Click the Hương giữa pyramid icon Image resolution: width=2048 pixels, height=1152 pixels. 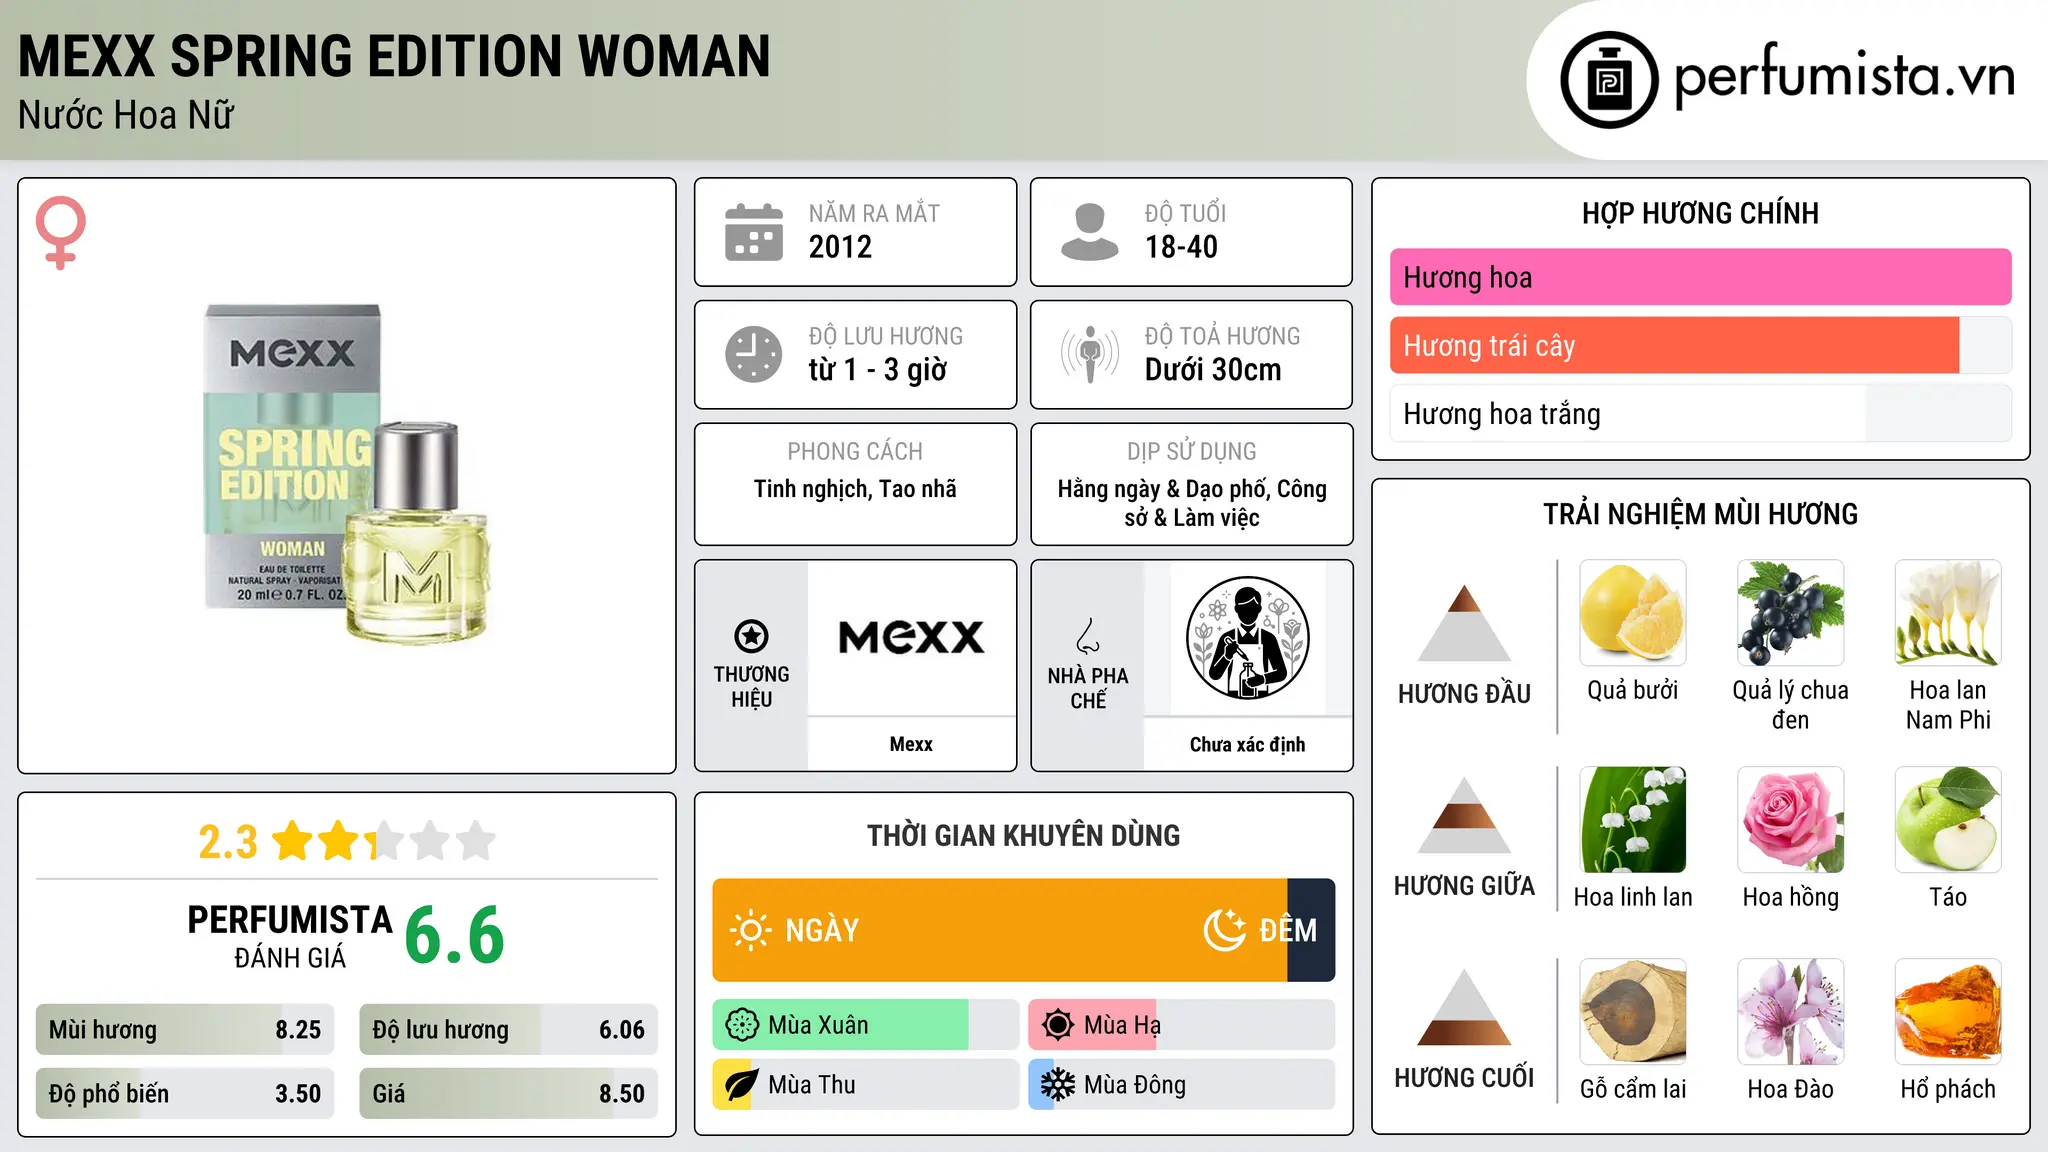(x=1464, y=815)
